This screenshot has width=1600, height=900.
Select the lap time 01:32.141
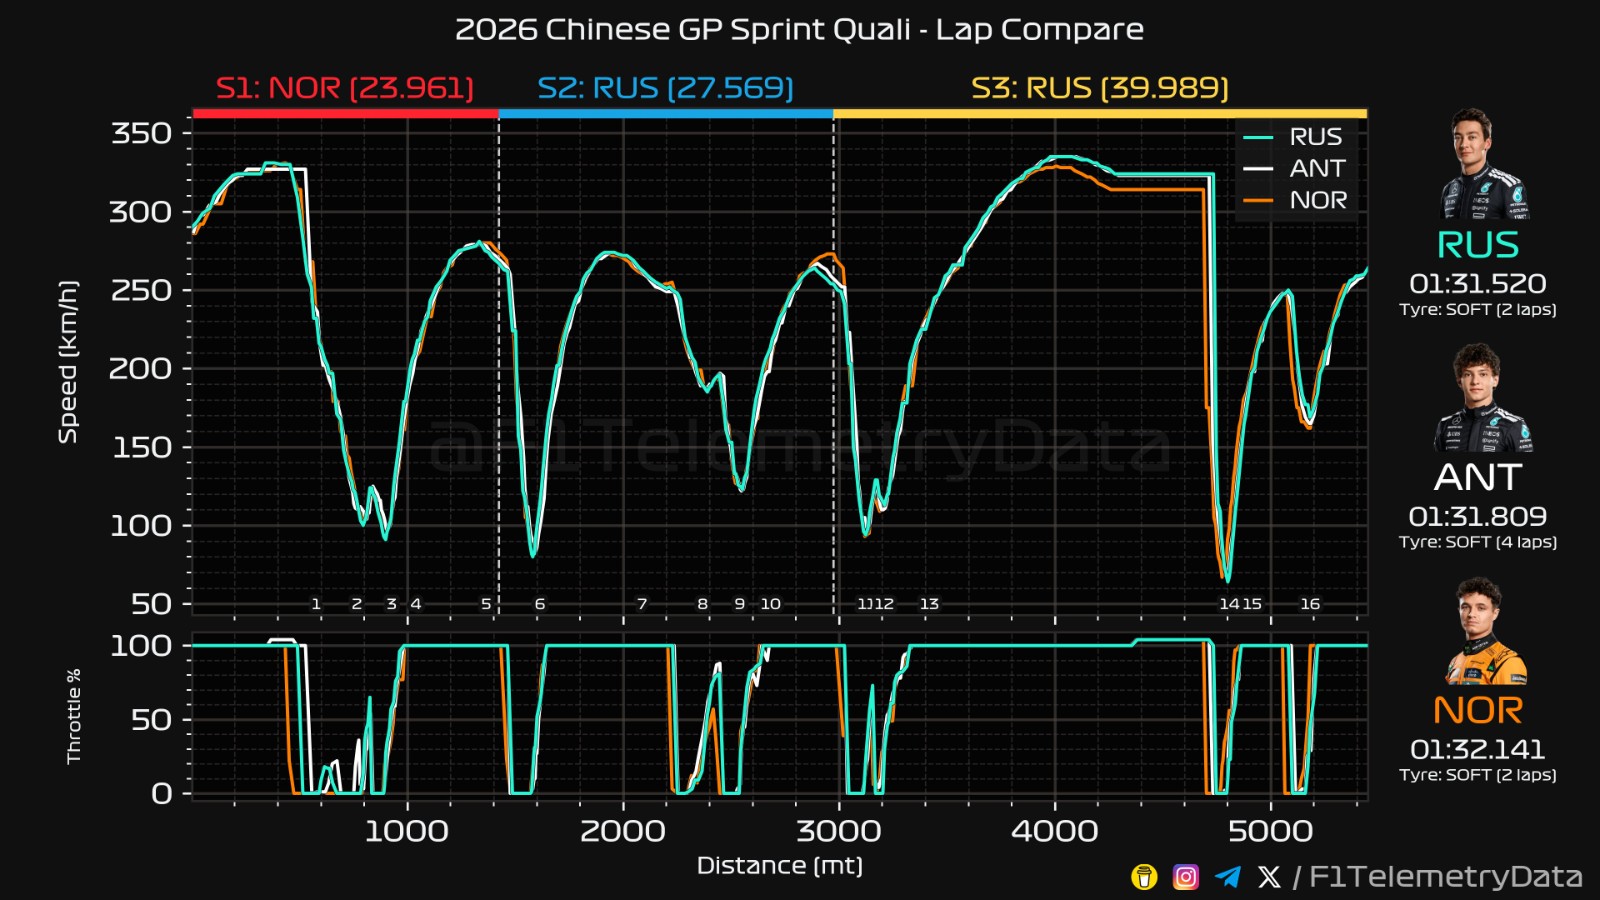[1478, 750]
